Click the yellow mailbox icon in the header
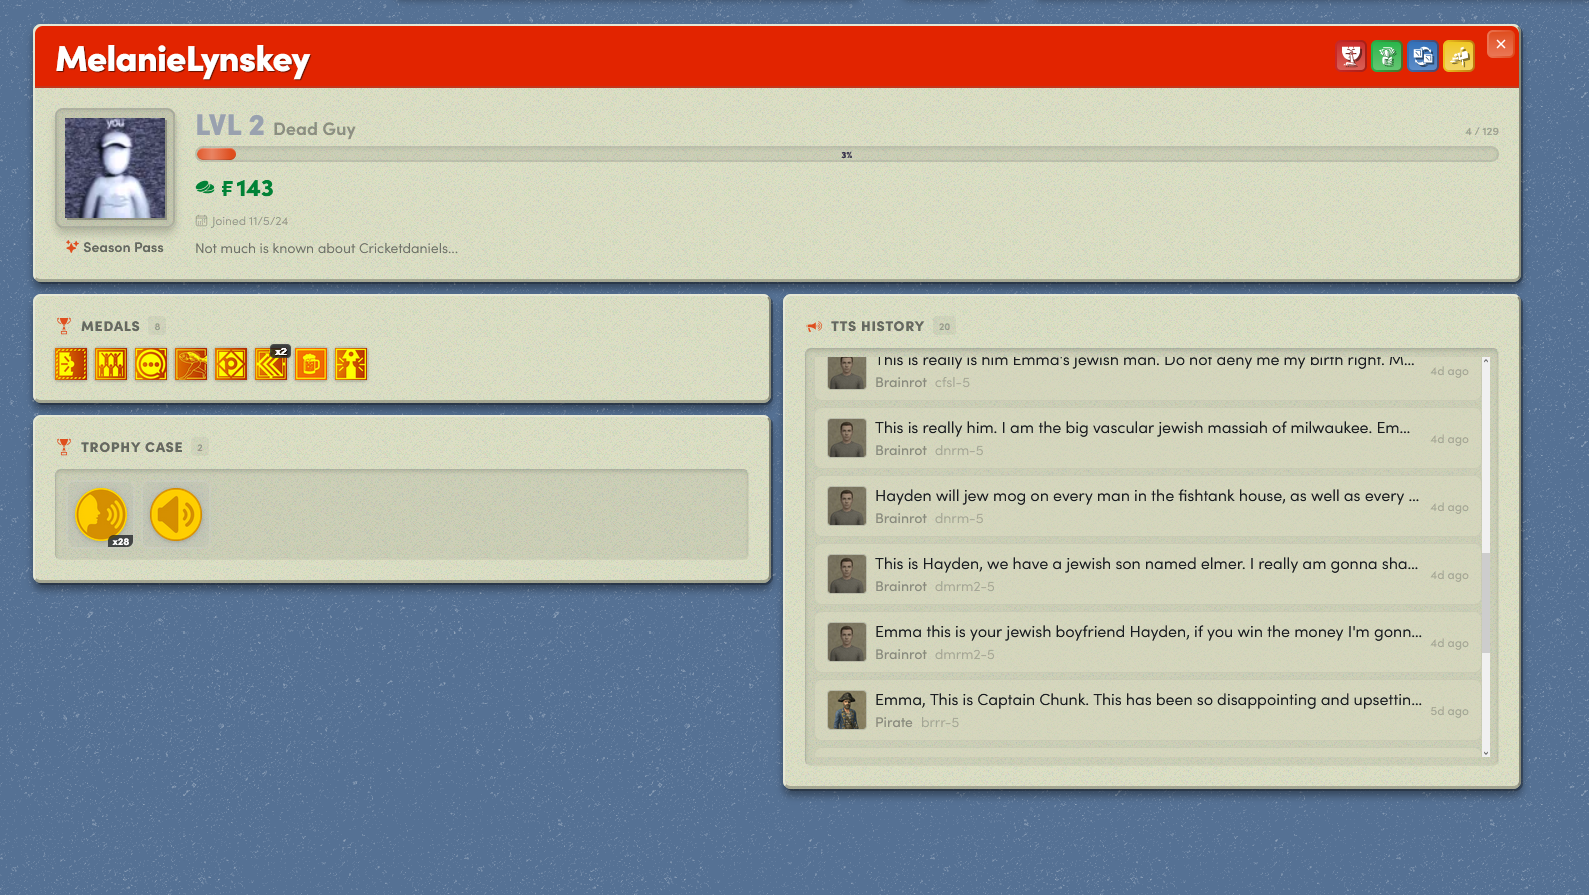 (1459, 56)
